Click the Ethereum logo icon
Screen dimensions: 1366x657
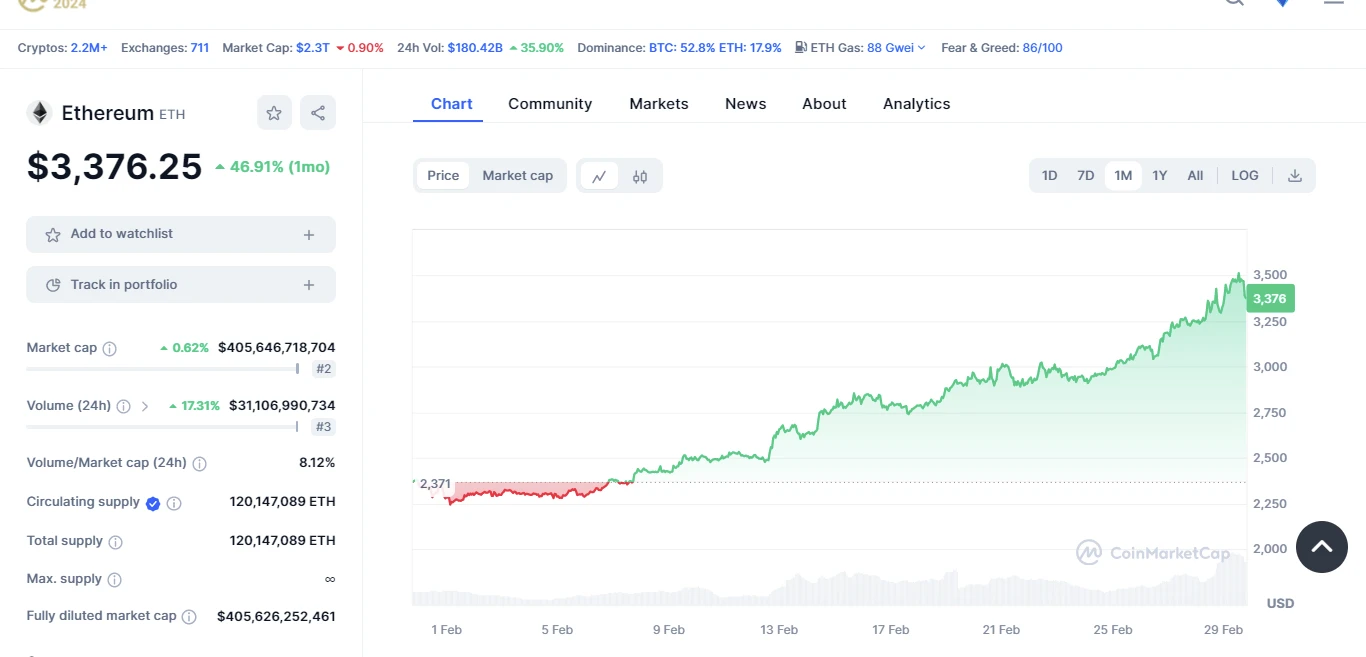pyautogui.click(x=39, y=113)
